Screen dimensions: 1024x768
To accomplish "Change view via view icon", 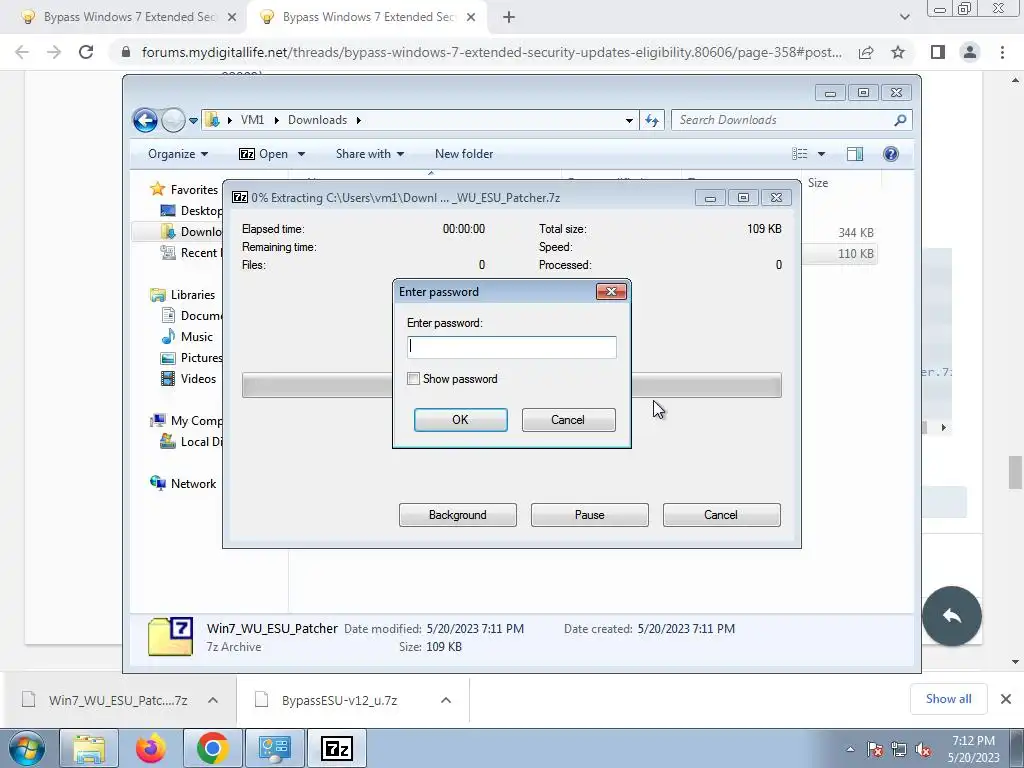I will 799,154.
